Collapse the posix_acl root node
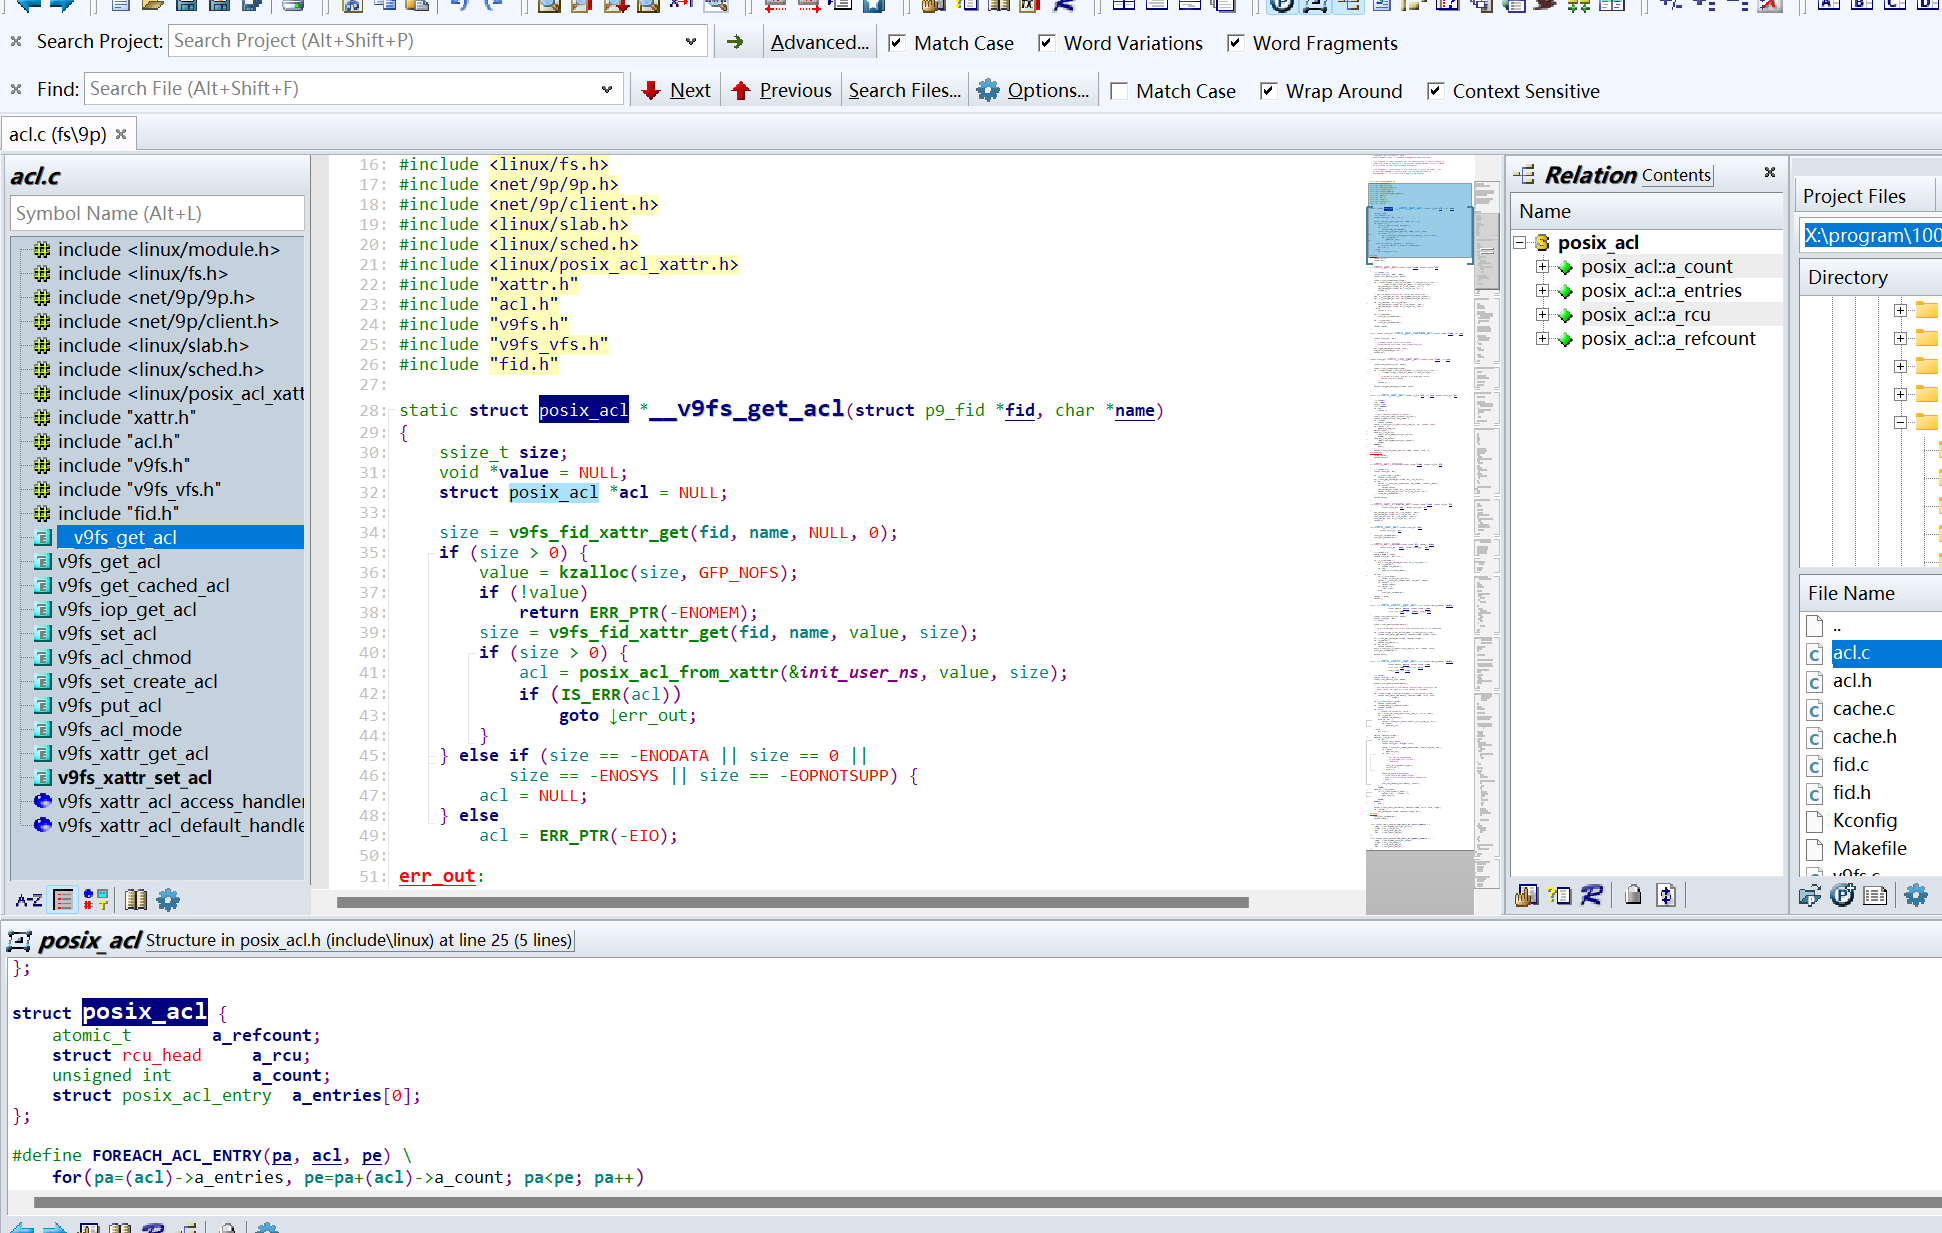The width and height of the screenshot is (1942, 1233). click(1519, 243)
